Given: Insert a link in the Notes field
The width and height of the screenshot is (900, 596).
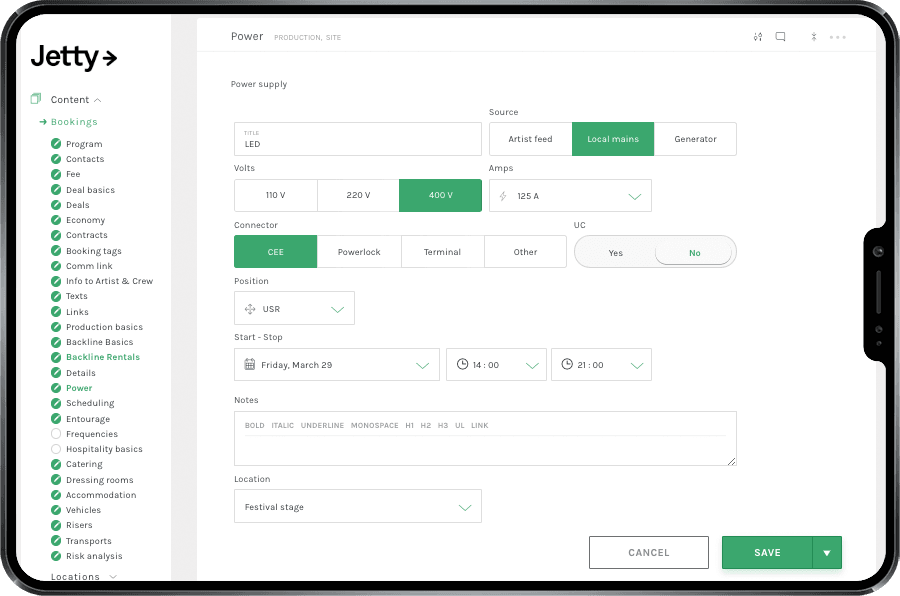Looking at the screenshot, I should tap(479, 425).
